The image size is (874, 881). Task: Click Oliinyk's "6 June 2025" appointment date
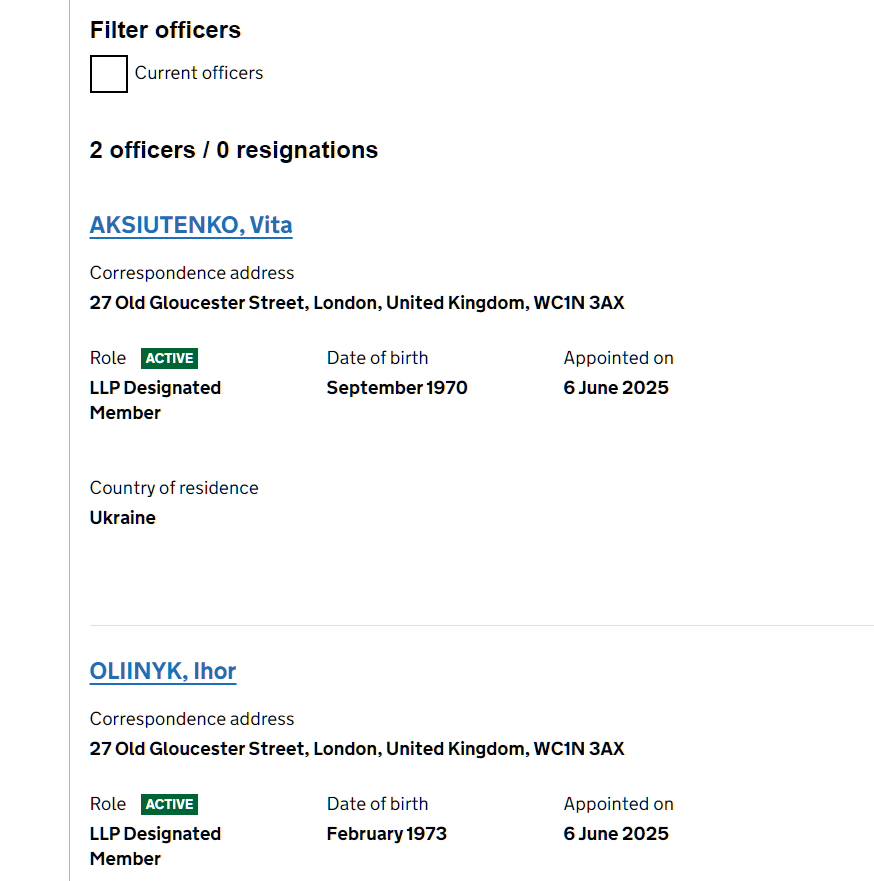616,834
